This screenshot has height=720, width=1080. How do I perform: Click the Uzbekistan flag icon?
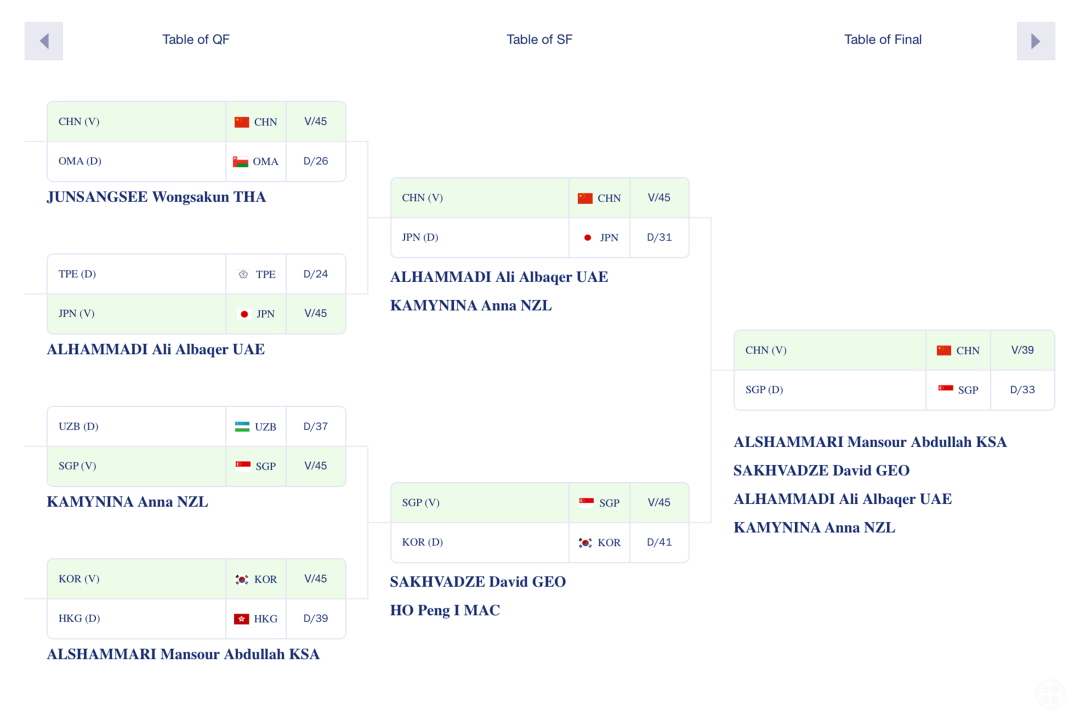click(242, 426)
